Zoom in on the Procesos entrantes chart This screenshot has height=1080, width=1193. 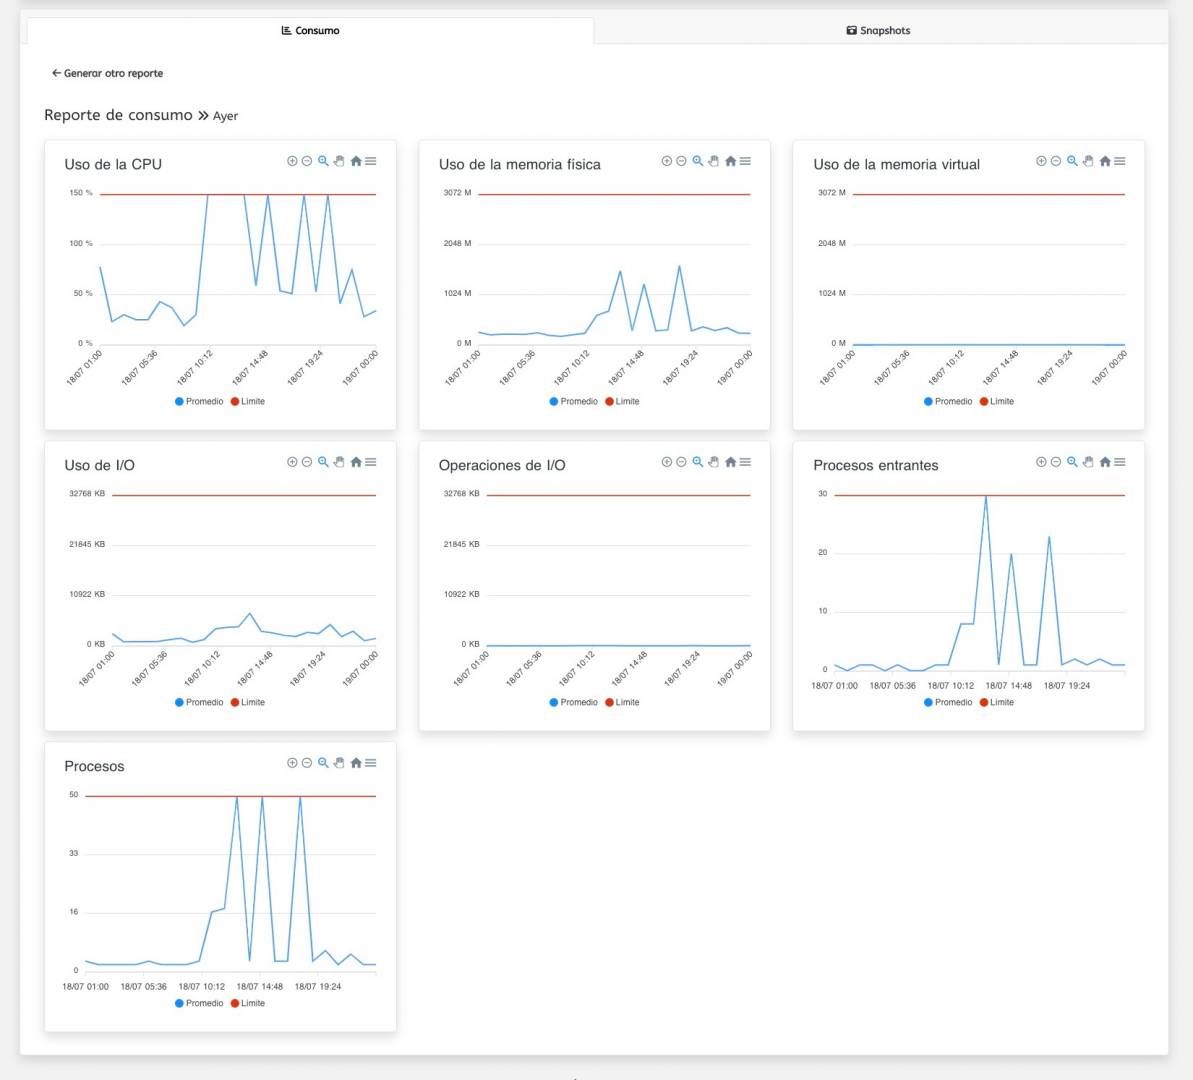point(1041,462)
